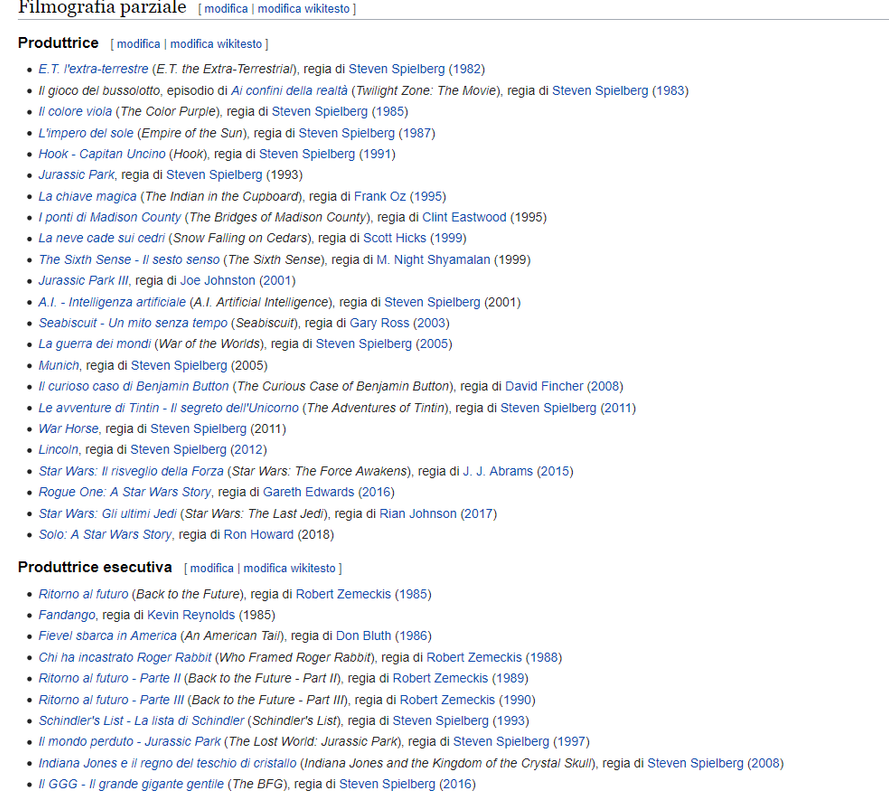This screenshot has width=889, height=800.
Task: Open the Gareth Edwards link
Action: click(308, 492)
